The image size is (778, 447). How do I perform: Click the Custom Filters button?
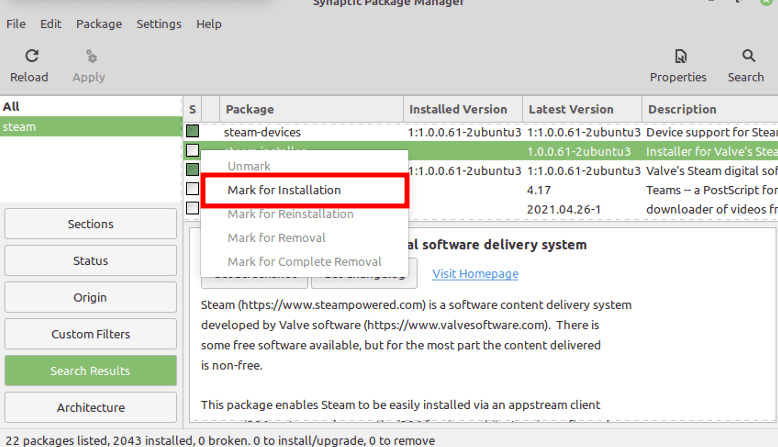(x=90, y=334)
